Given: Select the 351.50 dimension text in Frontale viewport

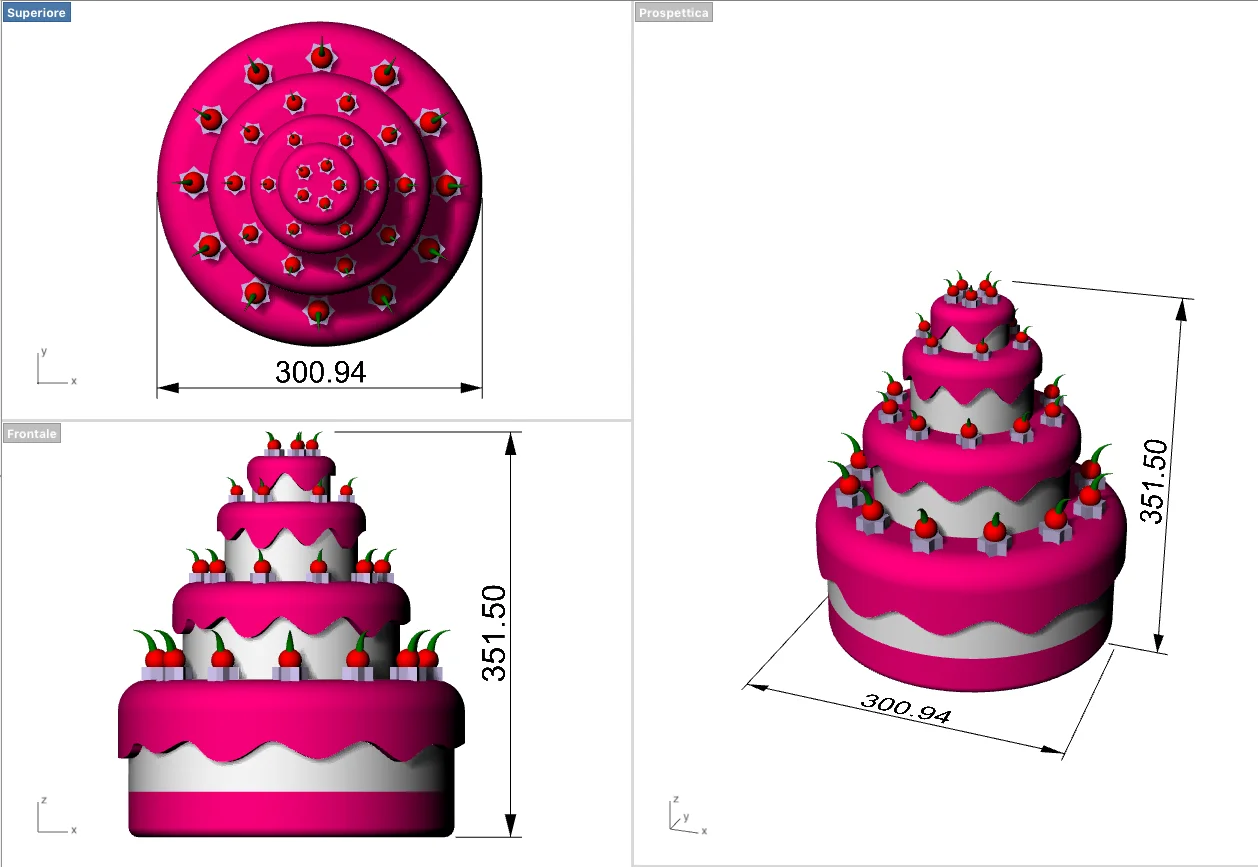Looking at the screenshot, I should 495,633.
